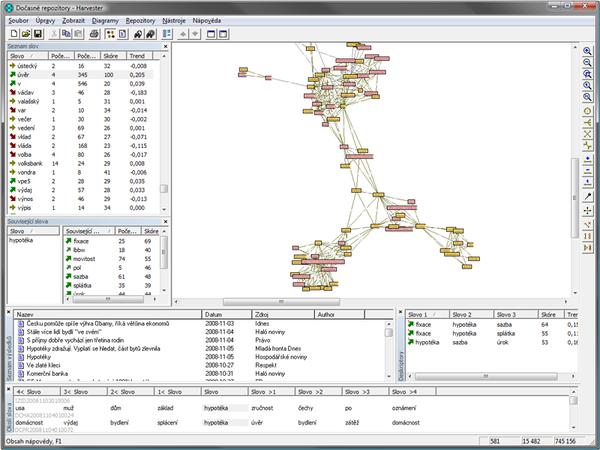The height and width of the screenshot is (450, 600).
Task: Select the word row 'volksbank'
Action: tap(80, 163)
